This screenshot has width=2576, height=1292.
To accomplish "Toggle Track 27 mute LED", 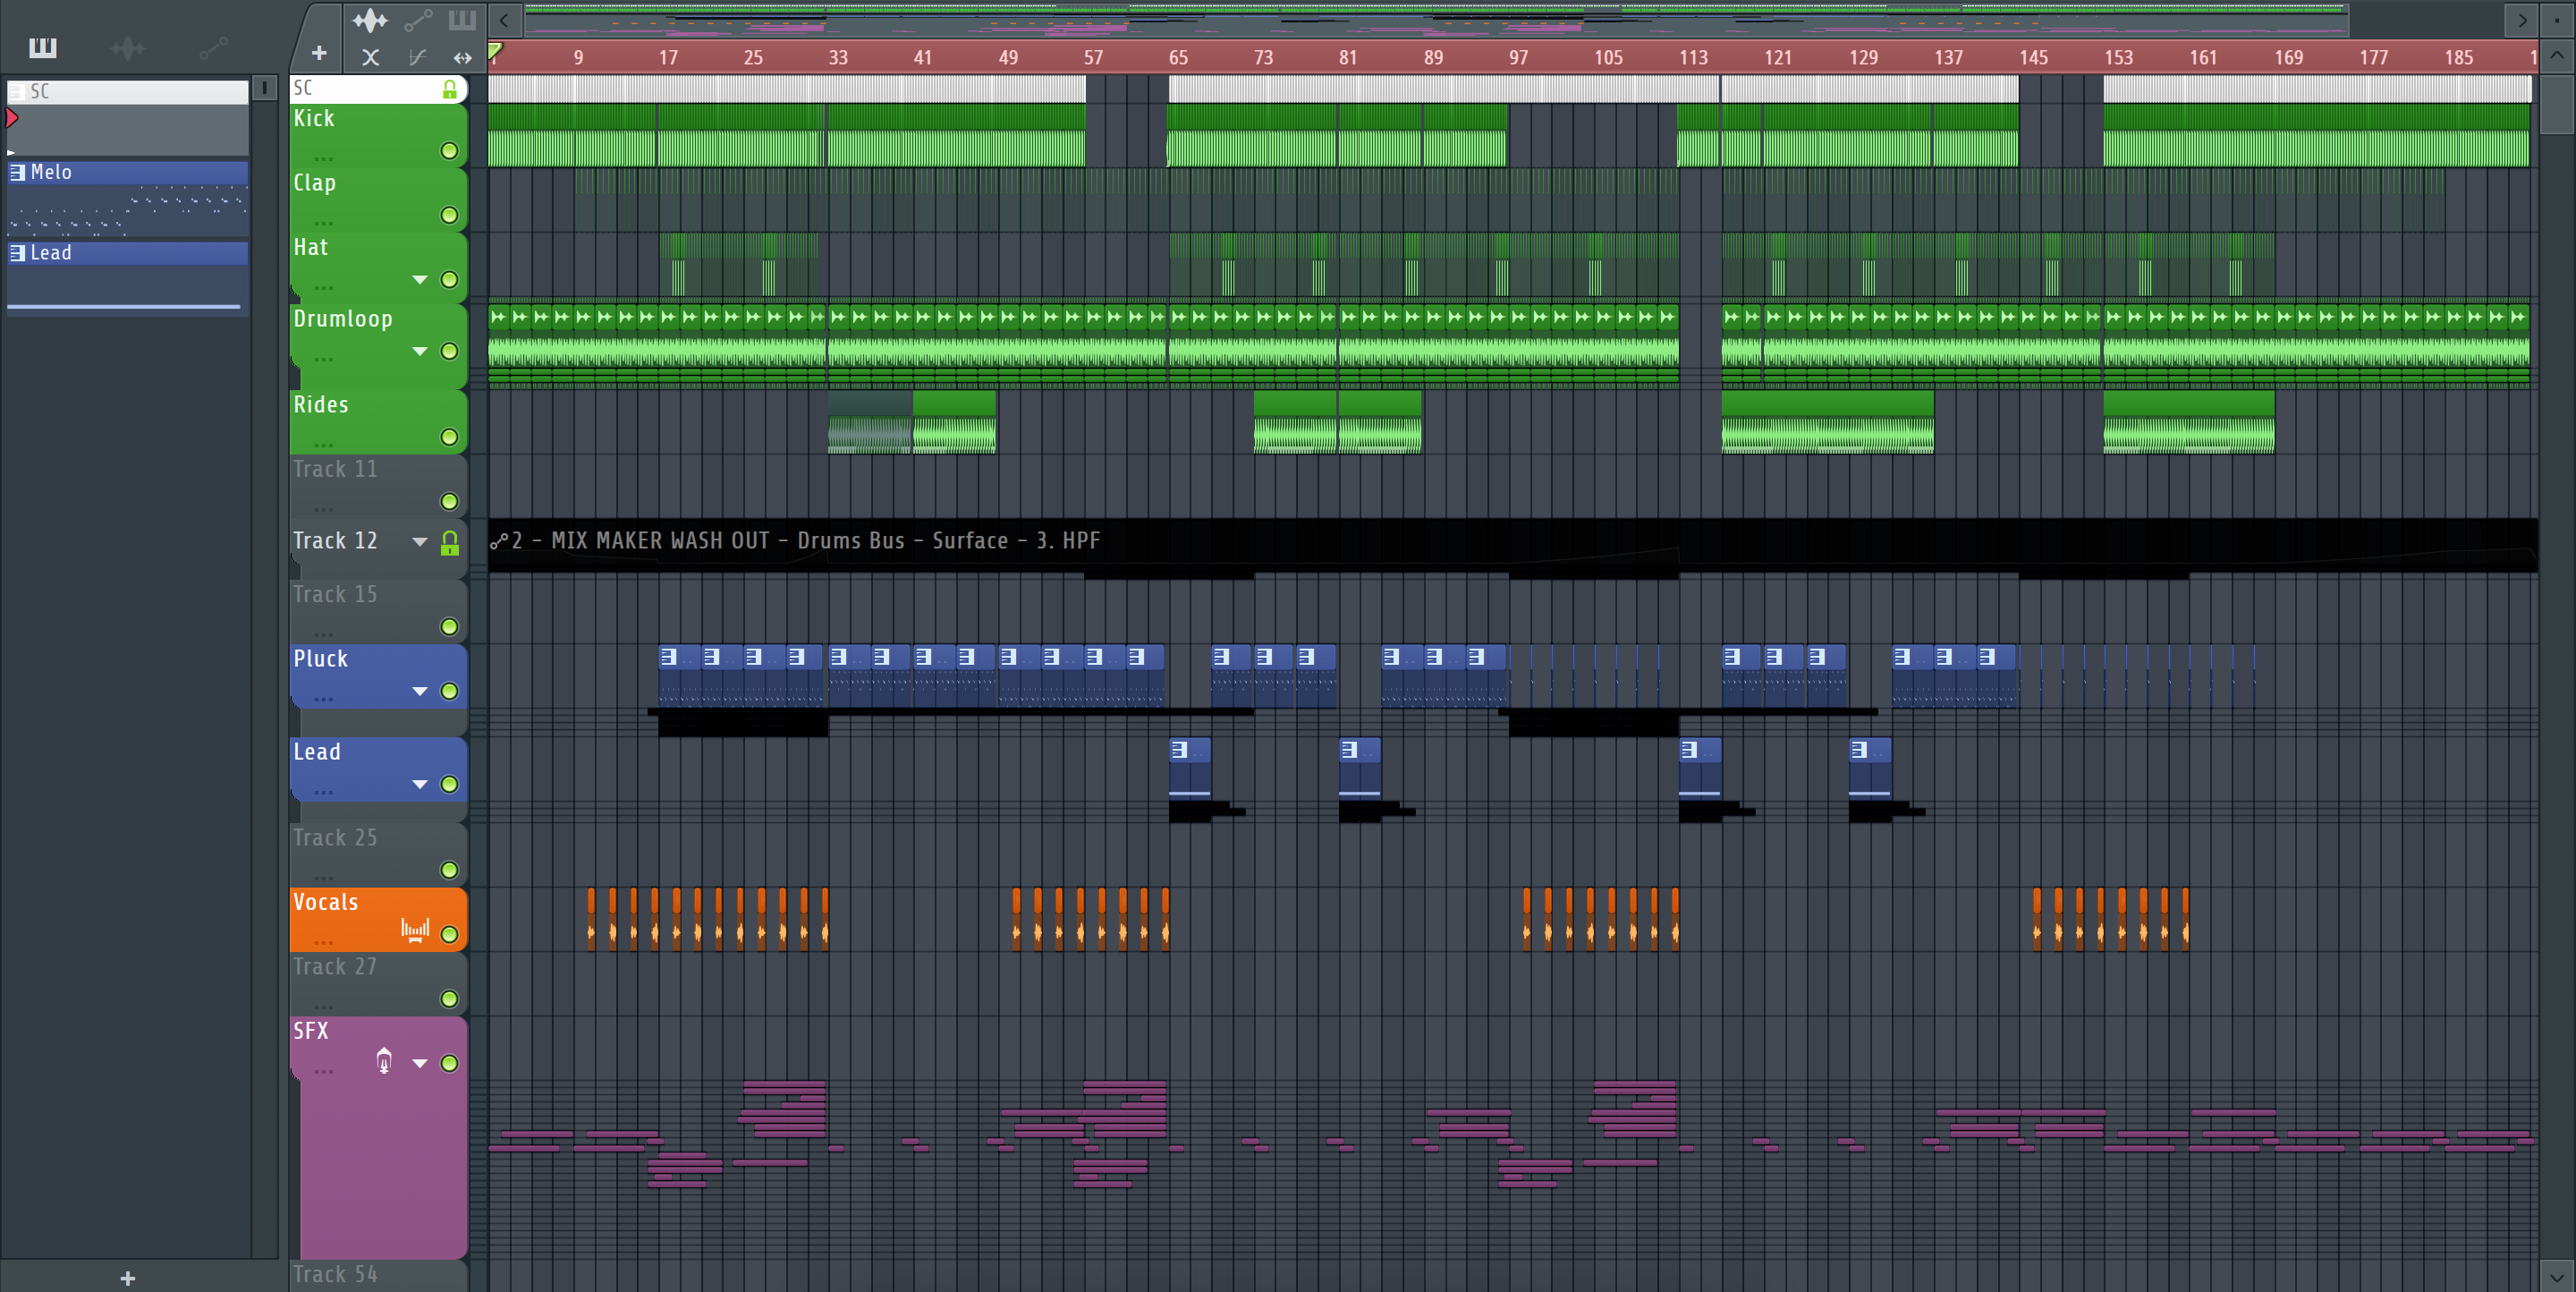I will click(449, 999).
